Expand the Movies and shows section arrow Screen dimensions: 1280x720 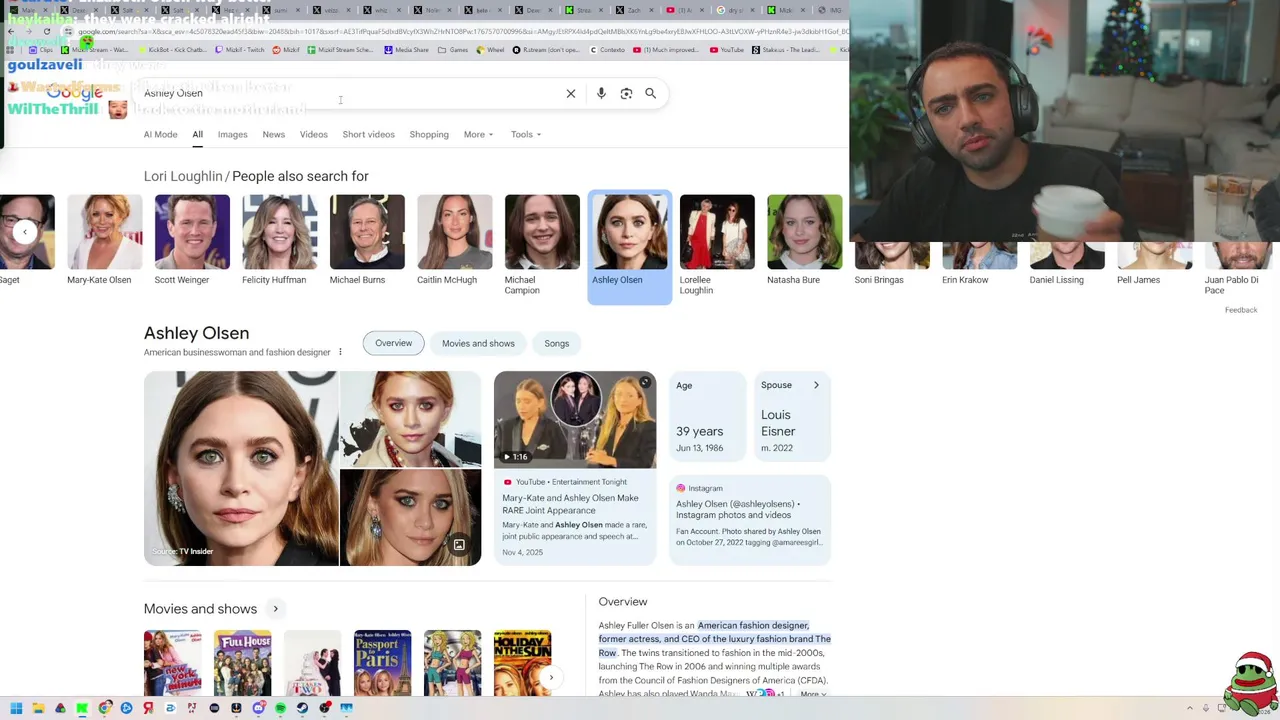[x=275, y=609]
